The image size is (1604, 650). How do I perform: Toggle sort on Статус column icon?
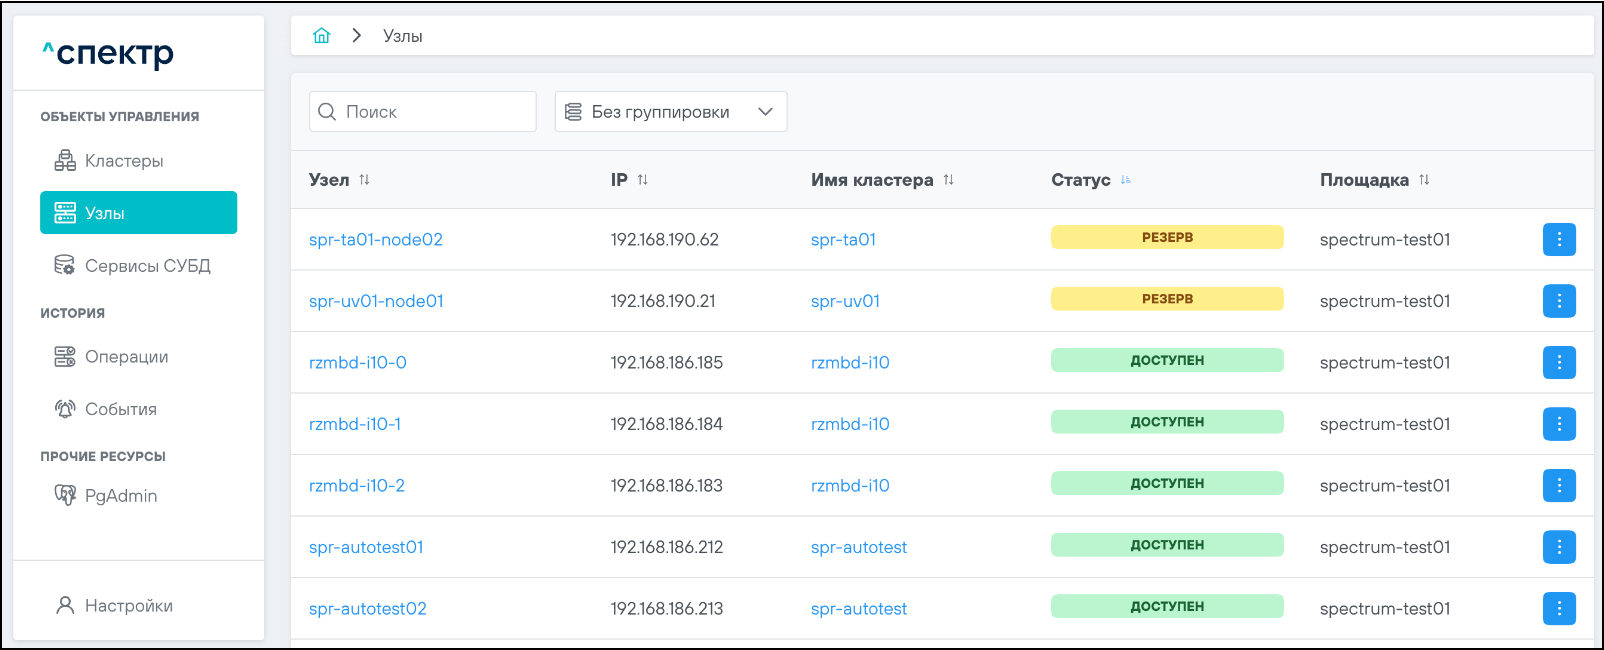[1126, 180]
